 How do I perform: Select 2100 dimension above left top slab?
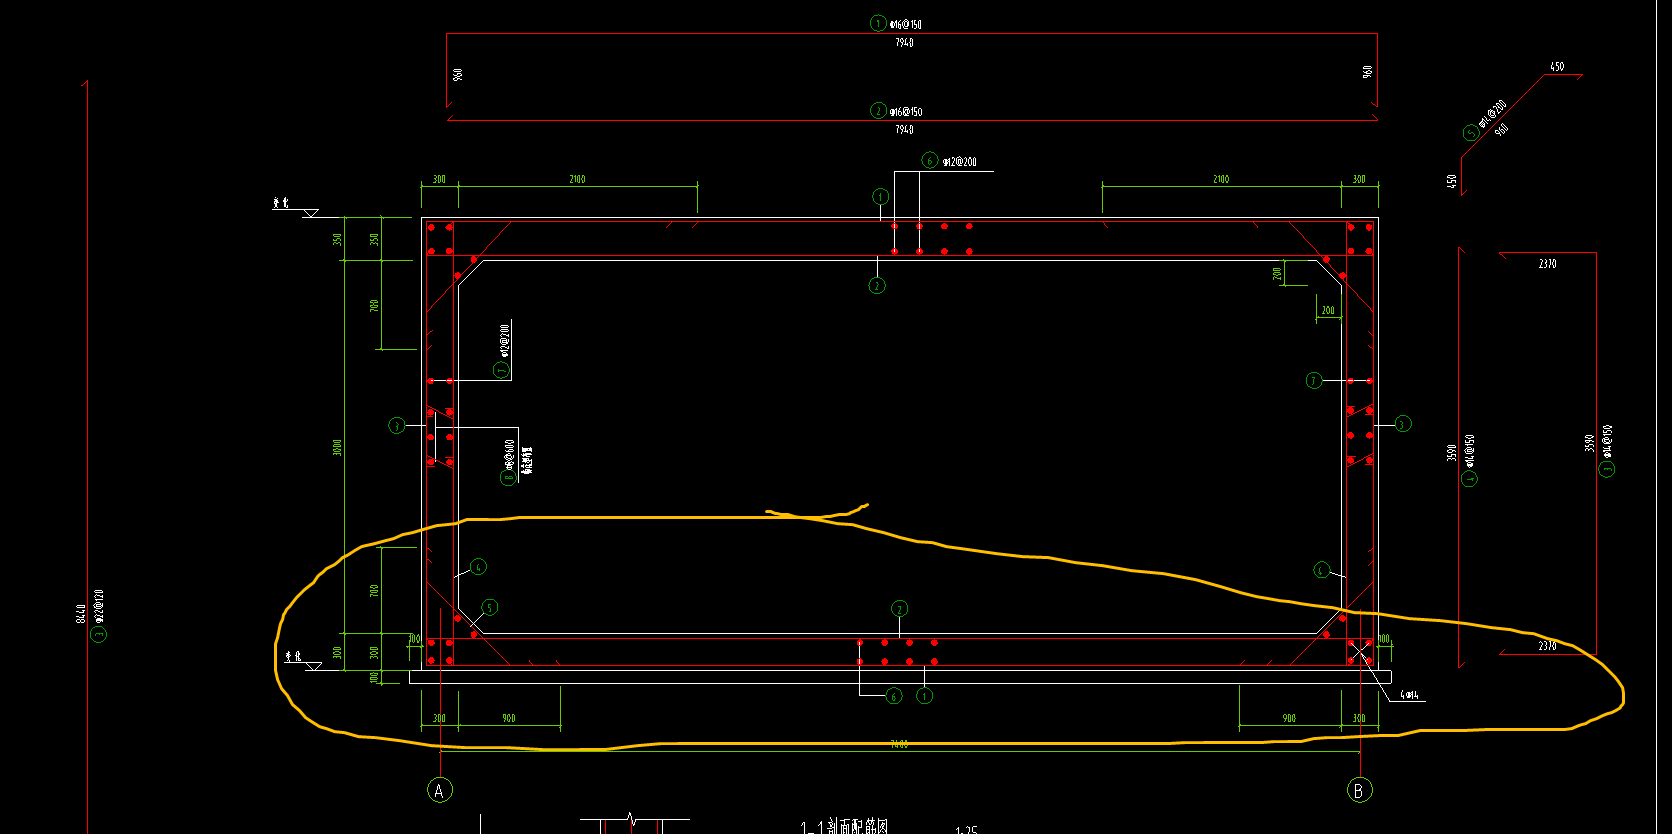pyautogui.click(x=577, y=179)
